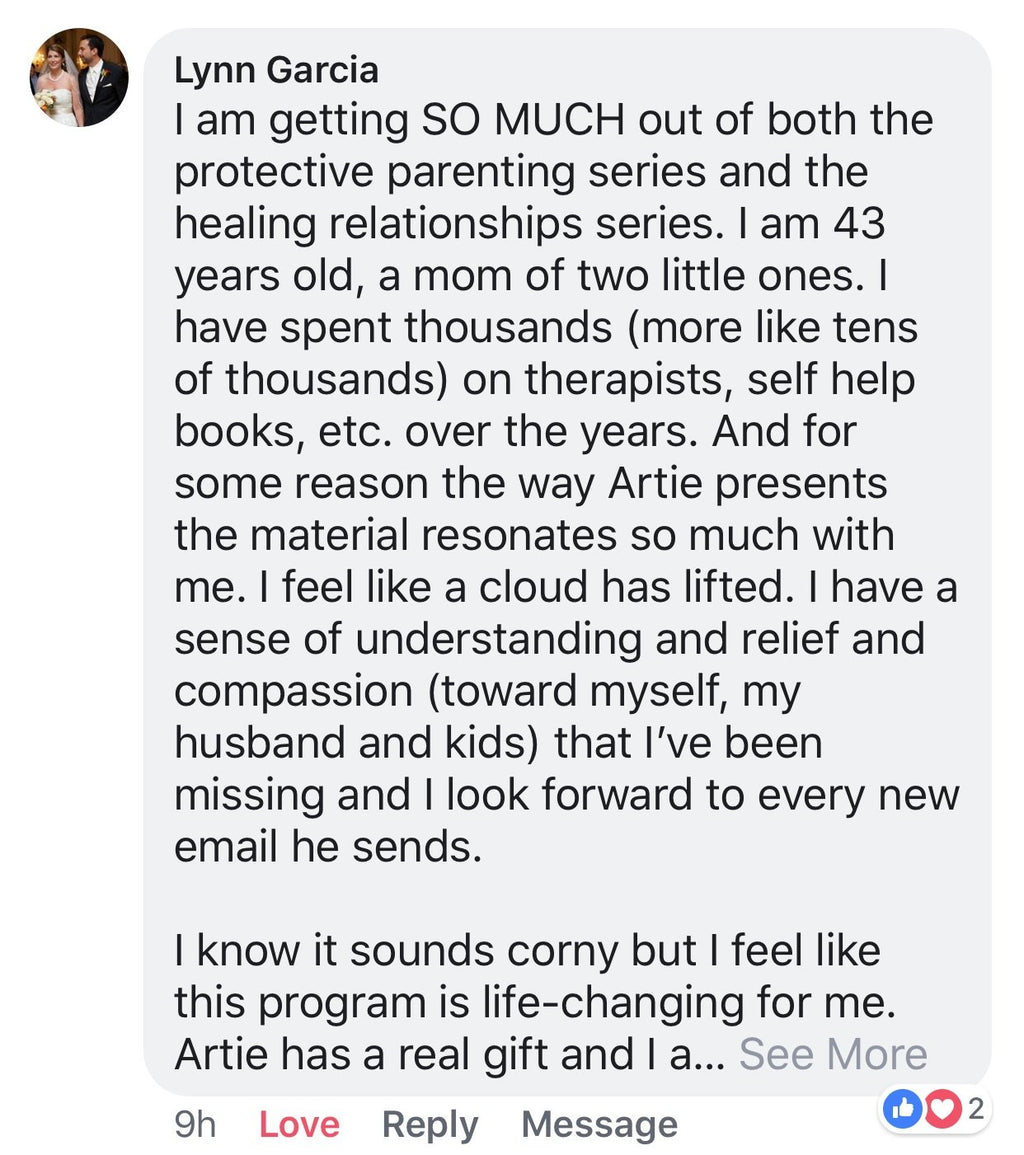Expand the comment with See More

point(832,1054)
